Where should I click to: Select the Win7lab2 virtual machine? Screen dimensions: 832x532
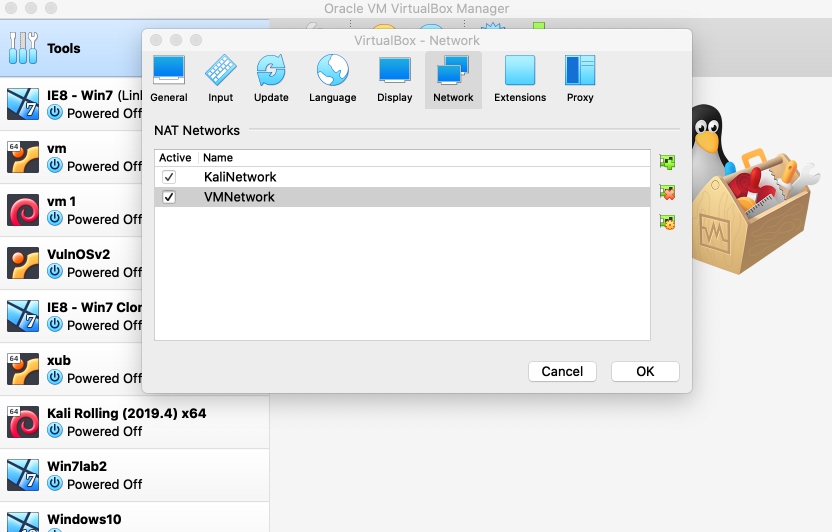[x=134, y=475]
